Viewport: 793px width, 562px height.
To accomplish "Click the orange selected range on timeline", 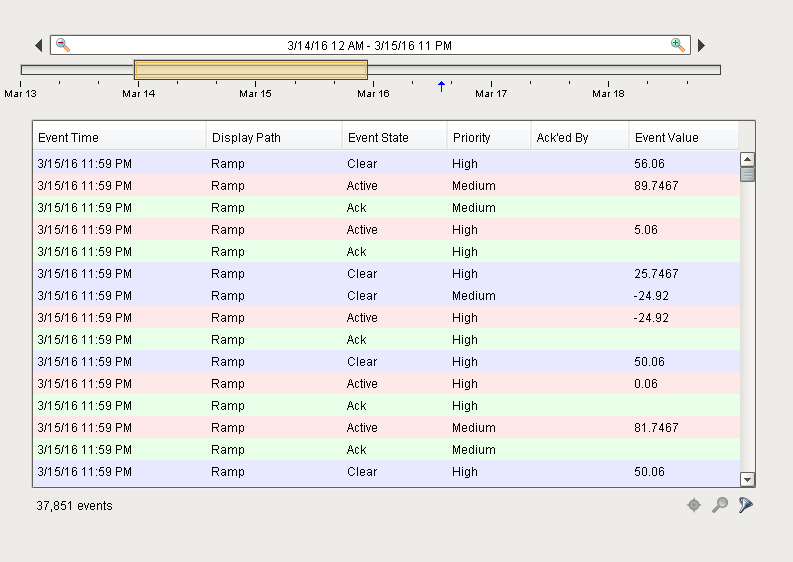I will click(x=251, y=70).
